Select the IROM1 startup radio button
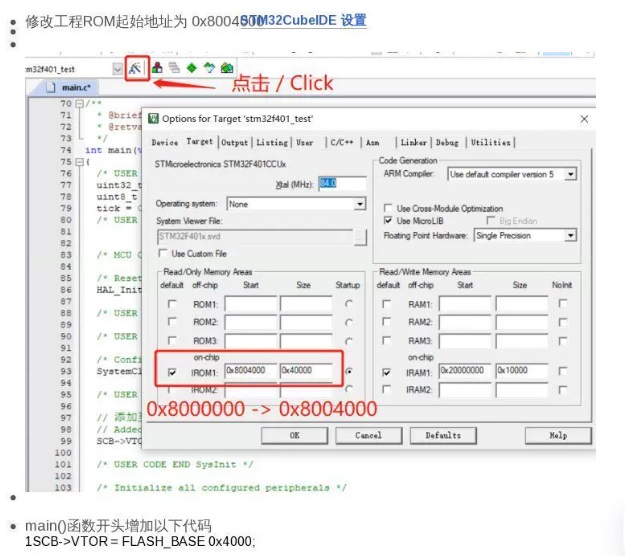Screen dimensions: 625x556 [349, 372]
